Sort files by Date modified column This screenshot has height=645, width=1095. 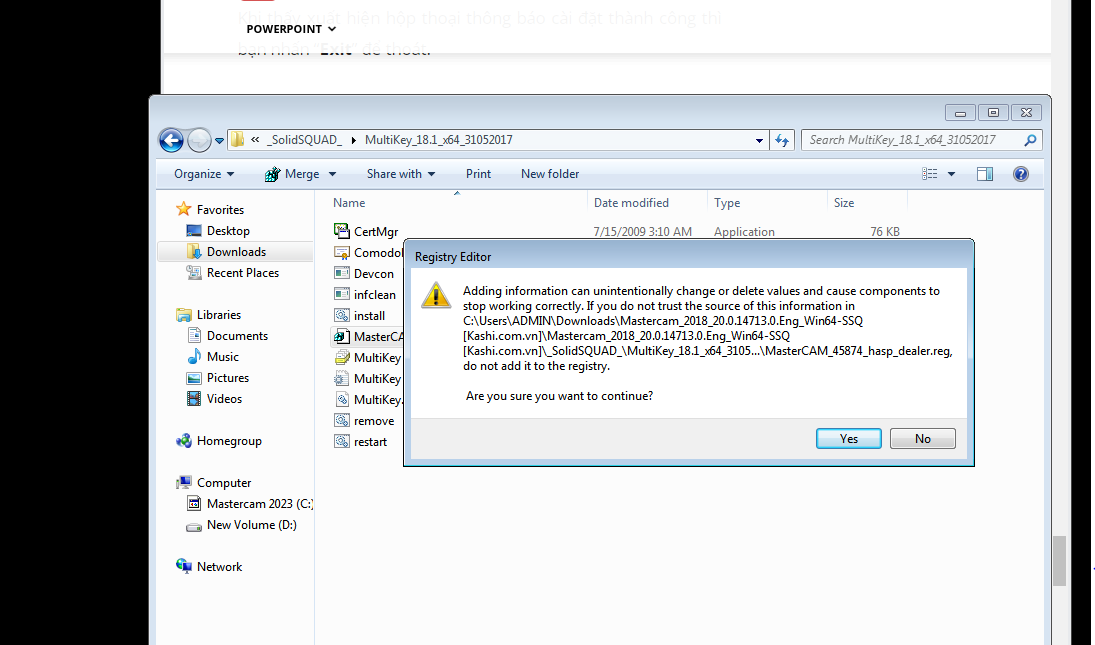click(631, 203)
